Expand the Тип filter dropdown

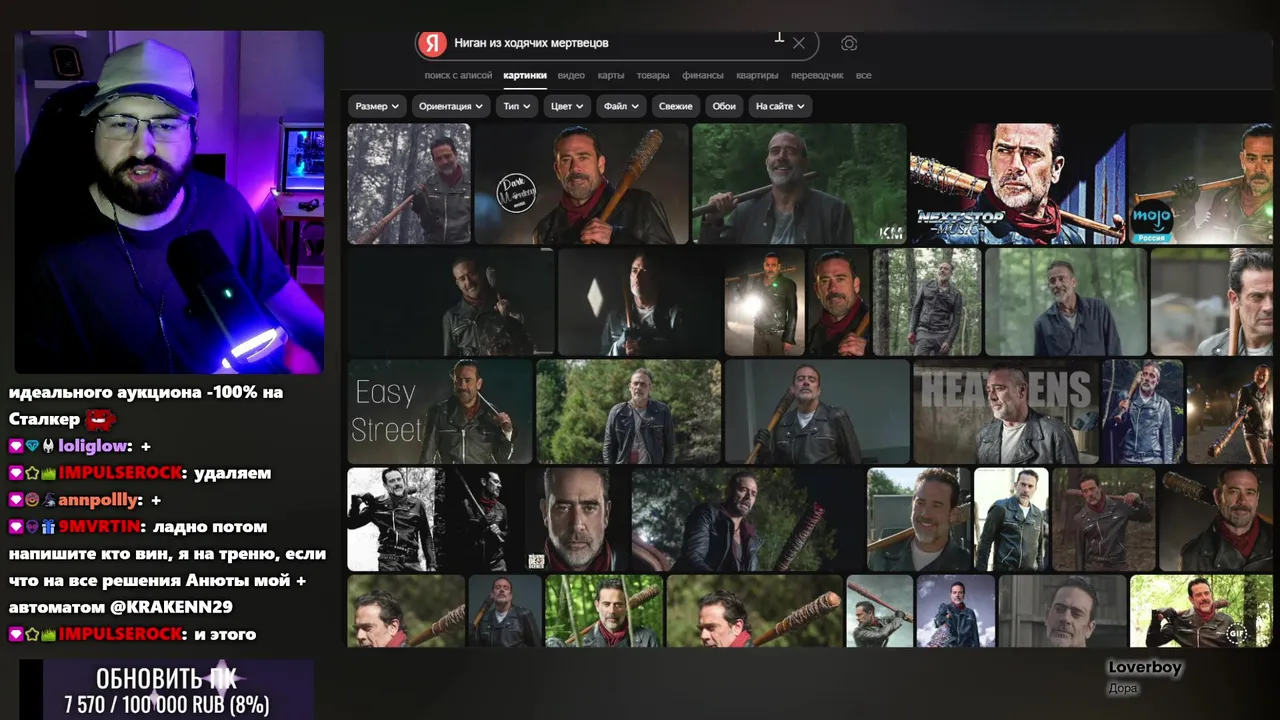pyautogui.click(x=517, y=106)
